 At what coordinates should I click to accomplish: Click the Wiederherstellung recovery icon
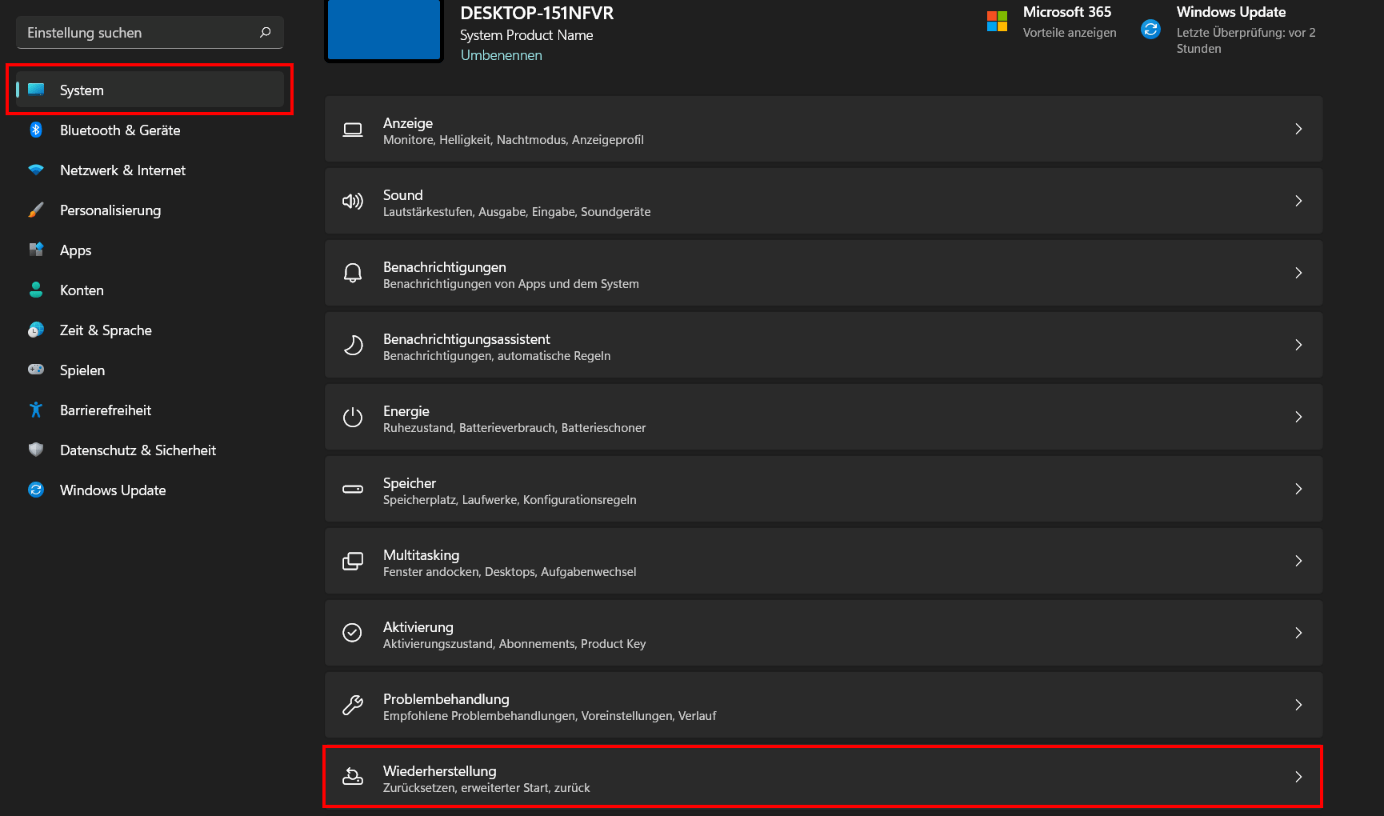point(352,776)
